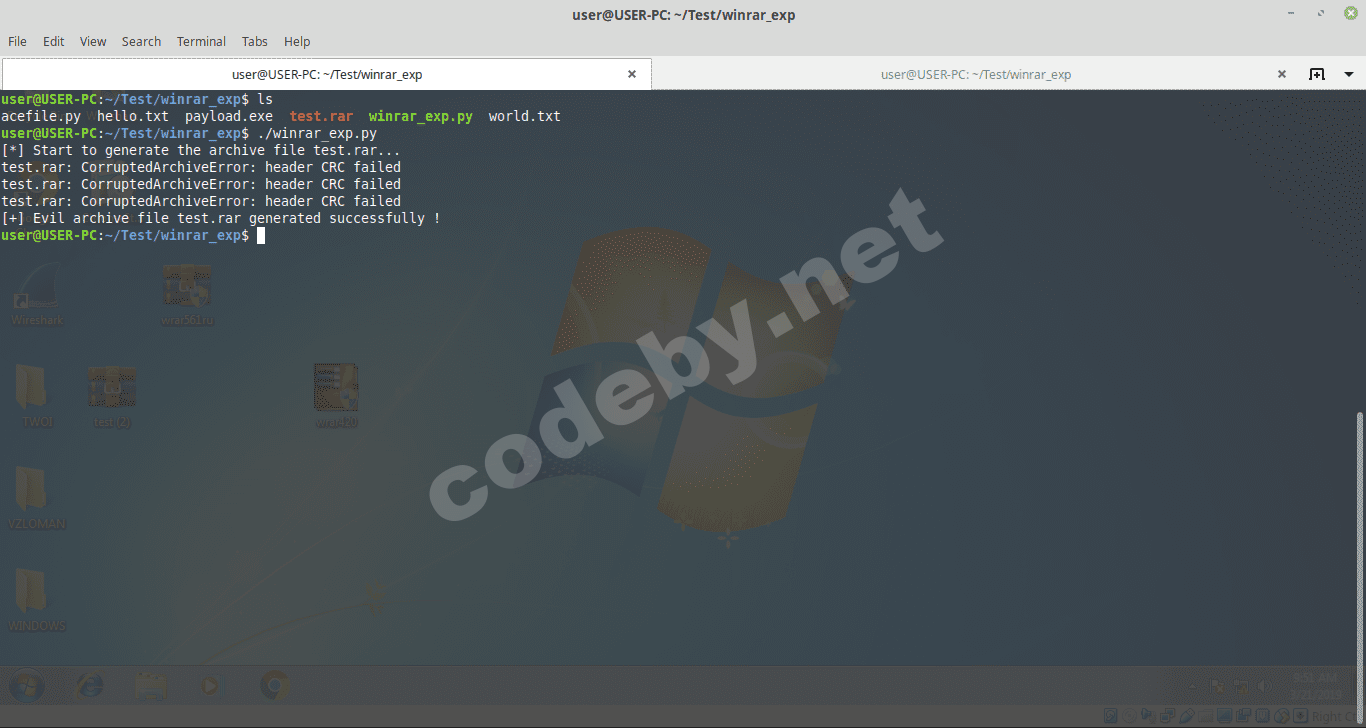Close the terminal with the green X button
The width and height of the screenshot is (1366, 728).
pyautogui.click(x=1351, y=14)
